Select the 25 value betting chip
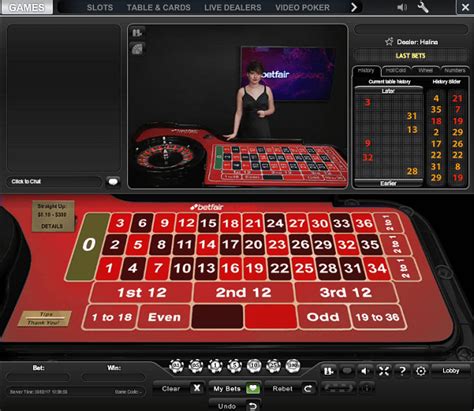Image resolution: width=474 pixels, height=411 pixels. click(273, 366)
